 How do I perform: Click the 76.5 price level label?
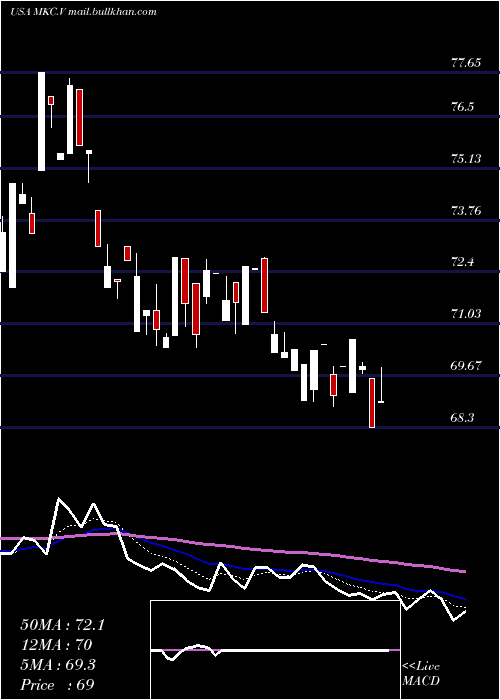(463, 107)
